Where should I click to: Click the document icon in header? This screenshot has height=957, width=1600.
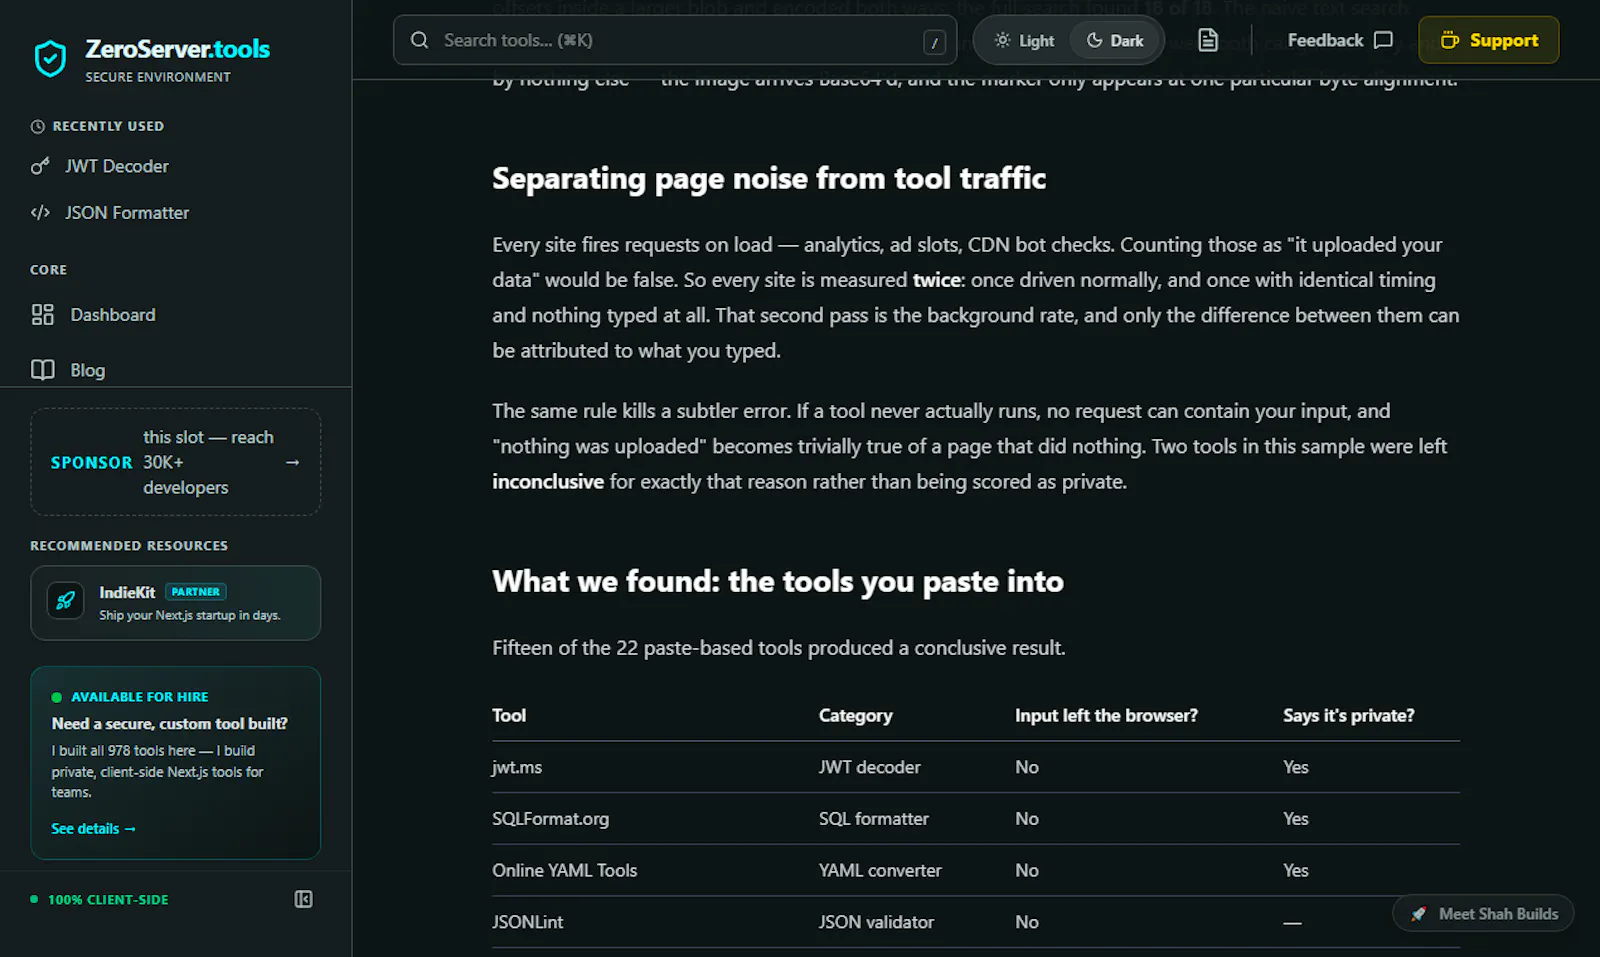[1208, 40]
